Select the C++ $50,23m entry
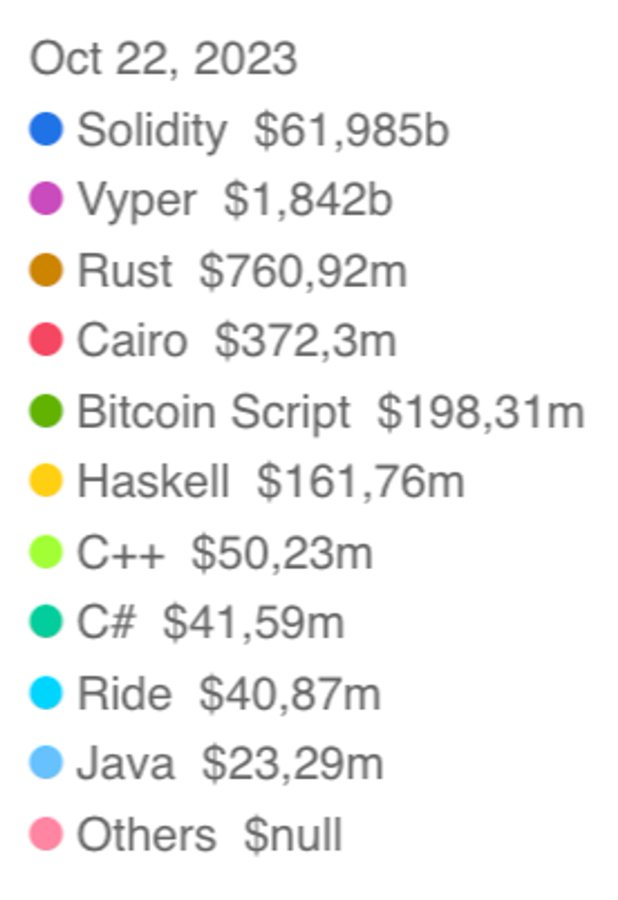618x900 pixels. (x=224, y=552)
